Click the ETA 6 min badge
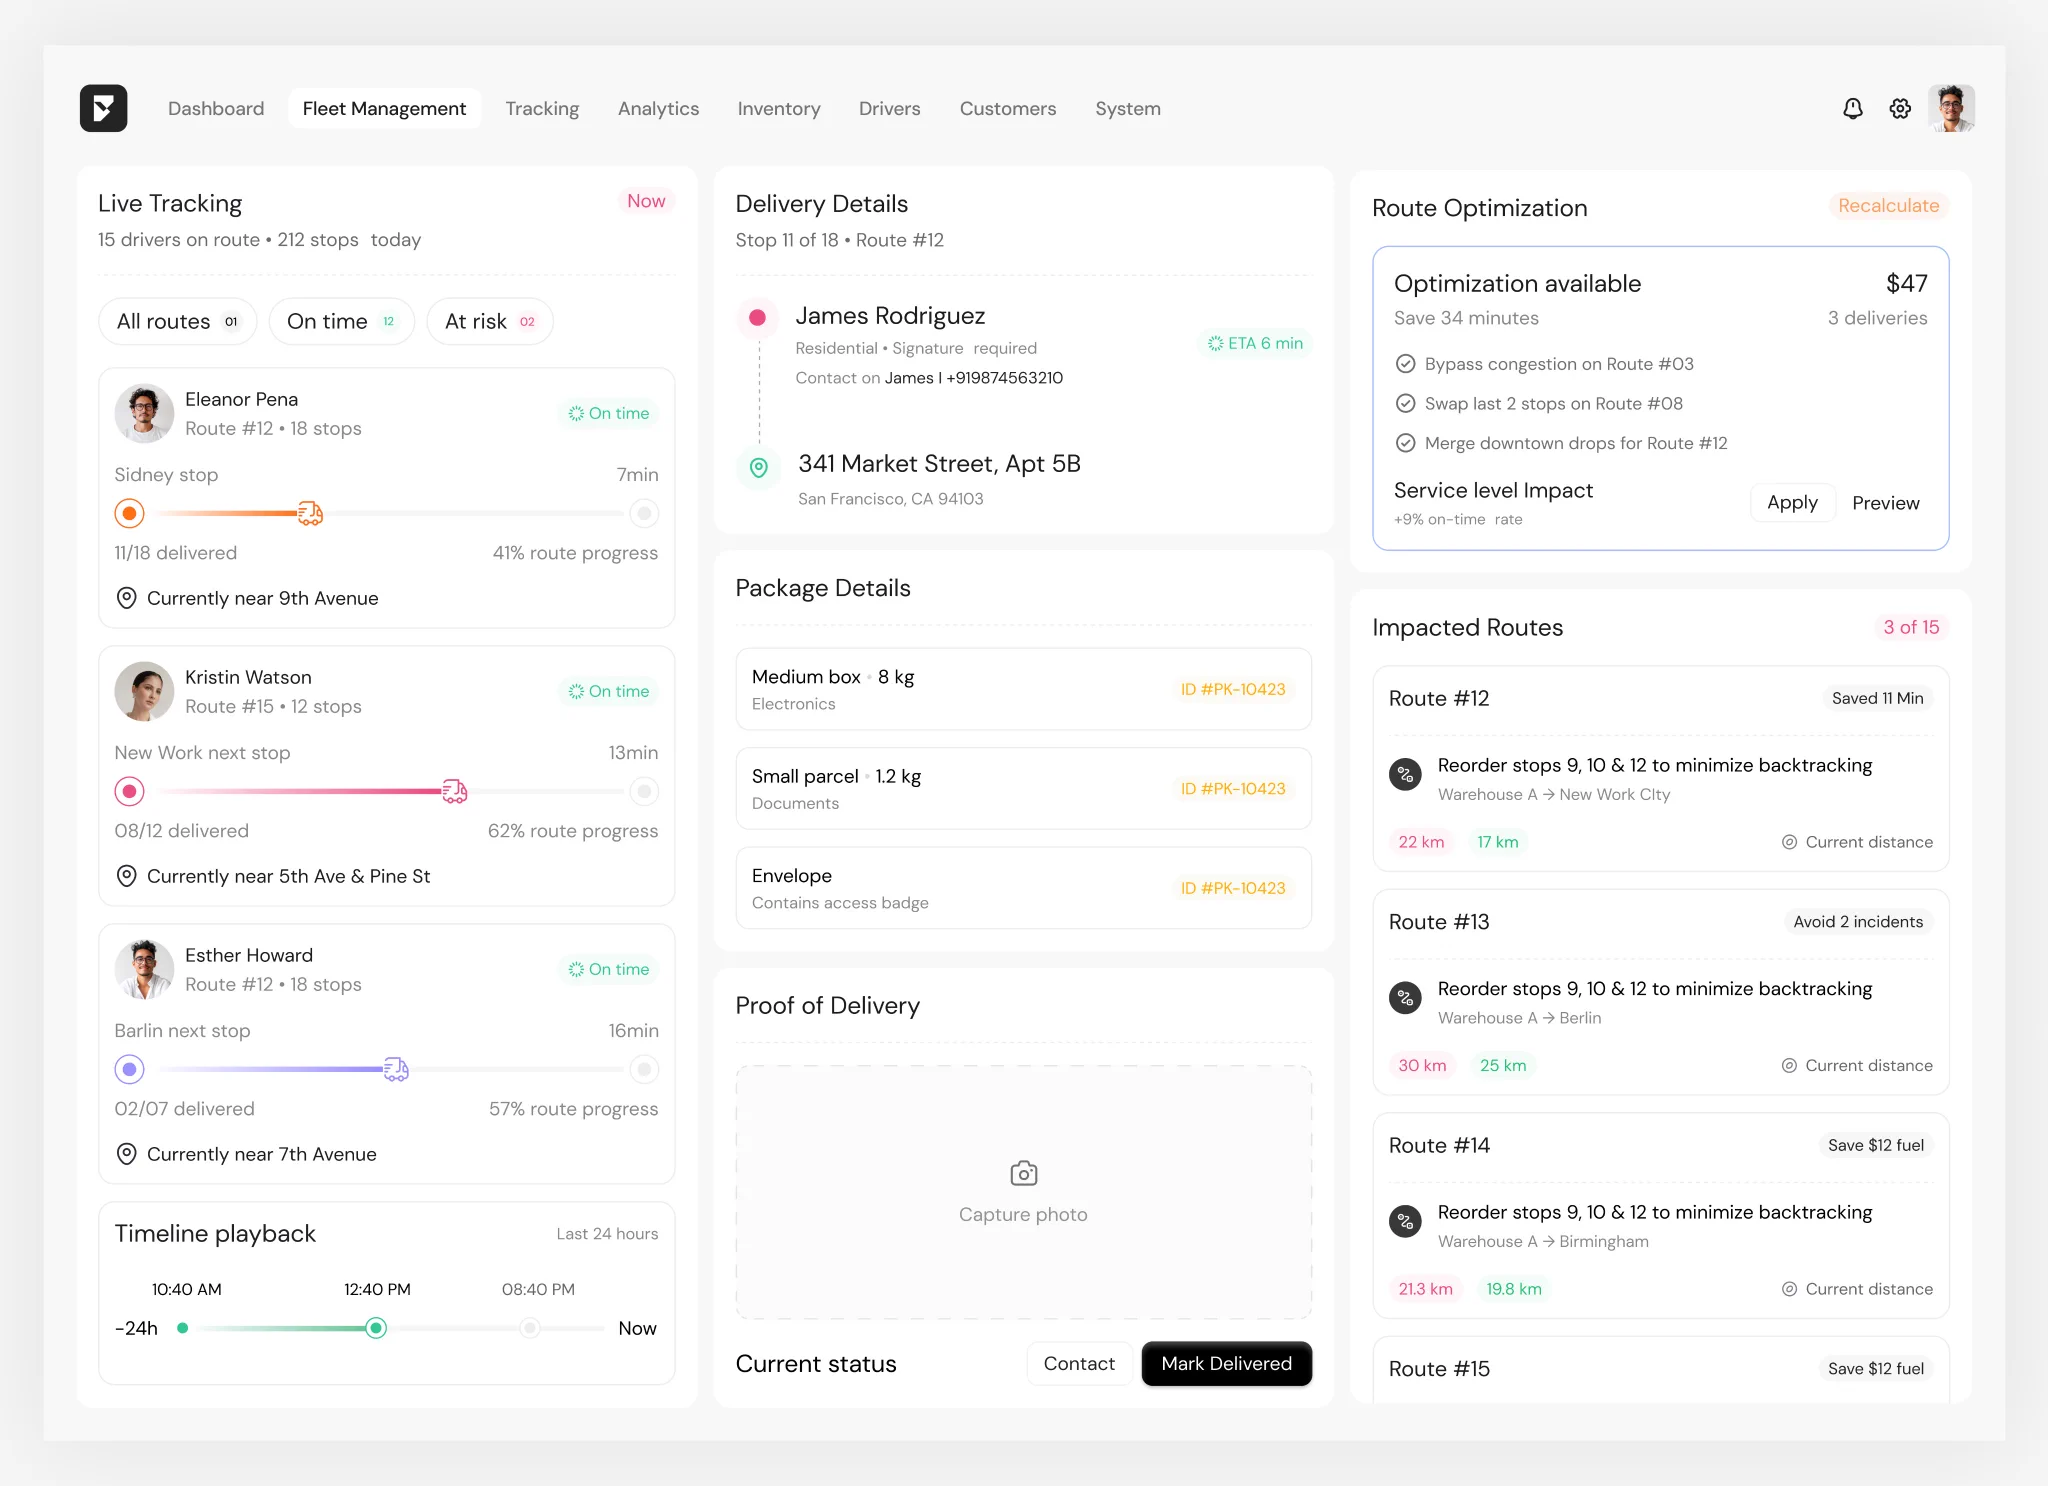The height and width of the screenshot is (1486, 2048). [1255, 343]
